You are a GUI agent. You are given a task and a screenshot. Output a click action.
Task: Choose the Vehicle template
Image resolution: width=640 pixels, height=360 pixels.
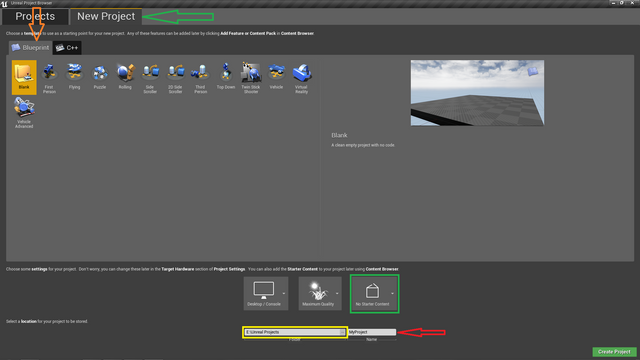276,76
